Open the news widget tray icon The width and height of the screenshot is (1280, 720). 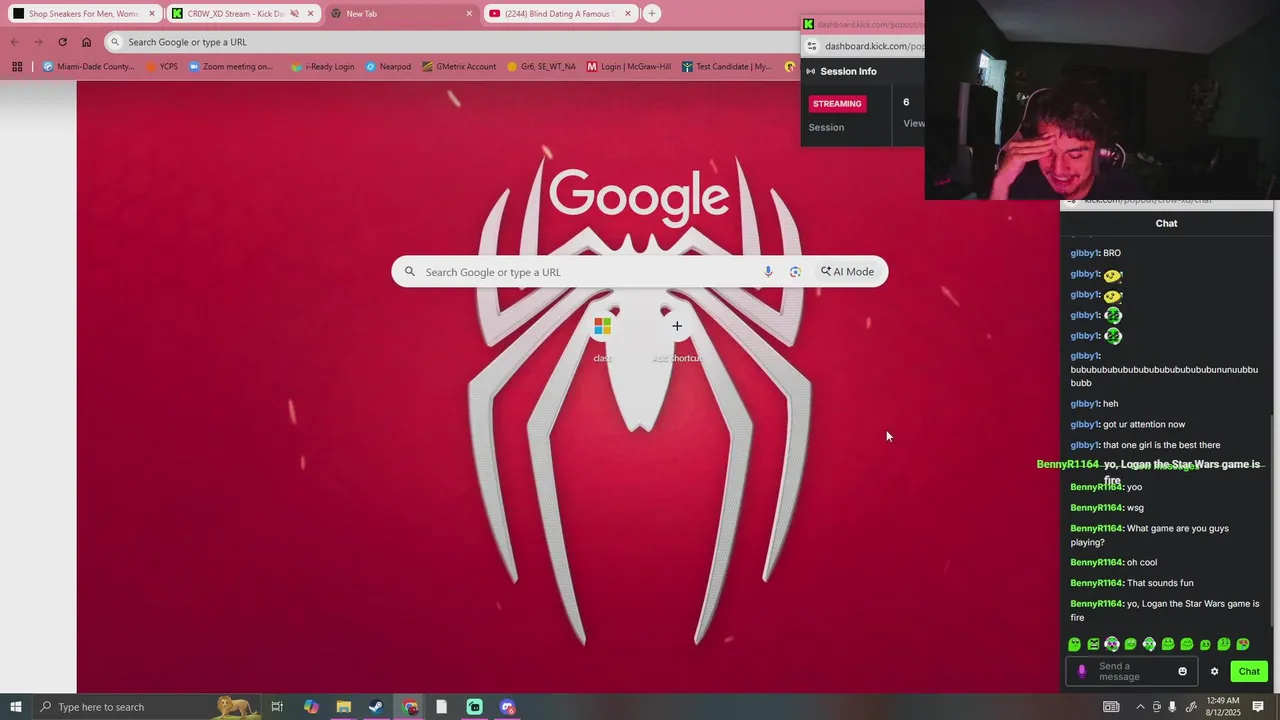coord(1111,707)
